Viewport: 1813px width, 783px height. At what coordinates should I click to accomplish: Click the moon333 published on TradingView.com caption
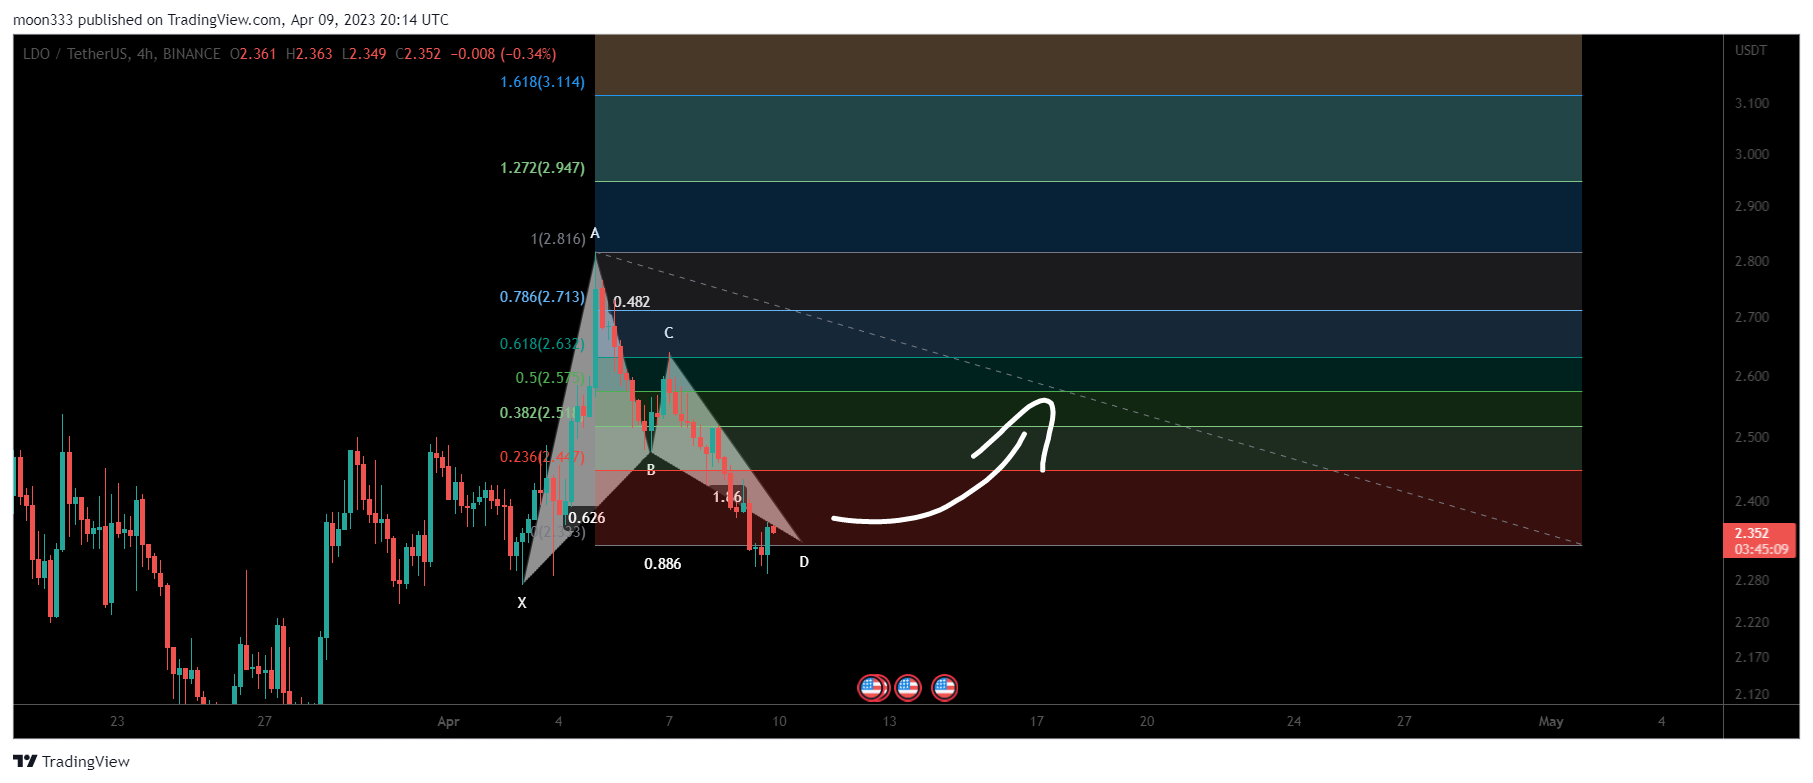coord(231,20)
